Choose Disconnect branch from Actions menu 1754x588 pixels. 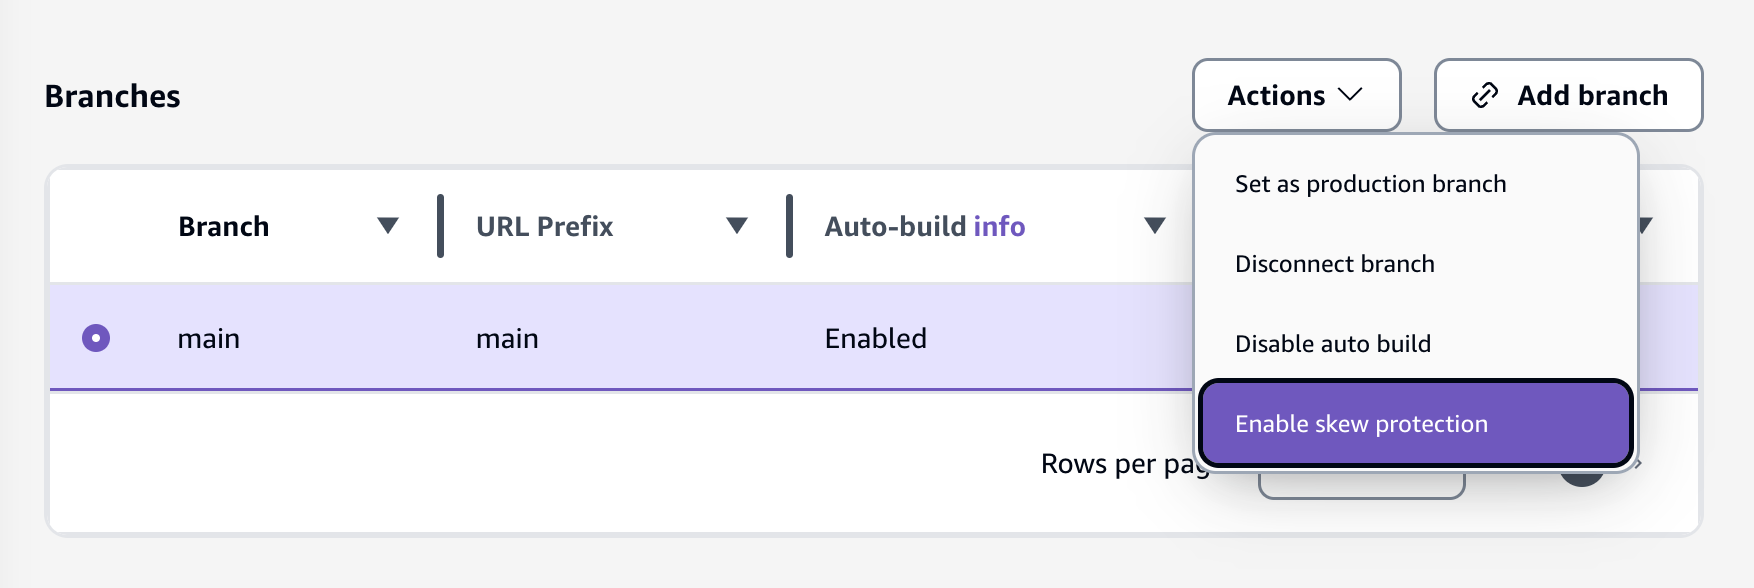[1334, 263]
